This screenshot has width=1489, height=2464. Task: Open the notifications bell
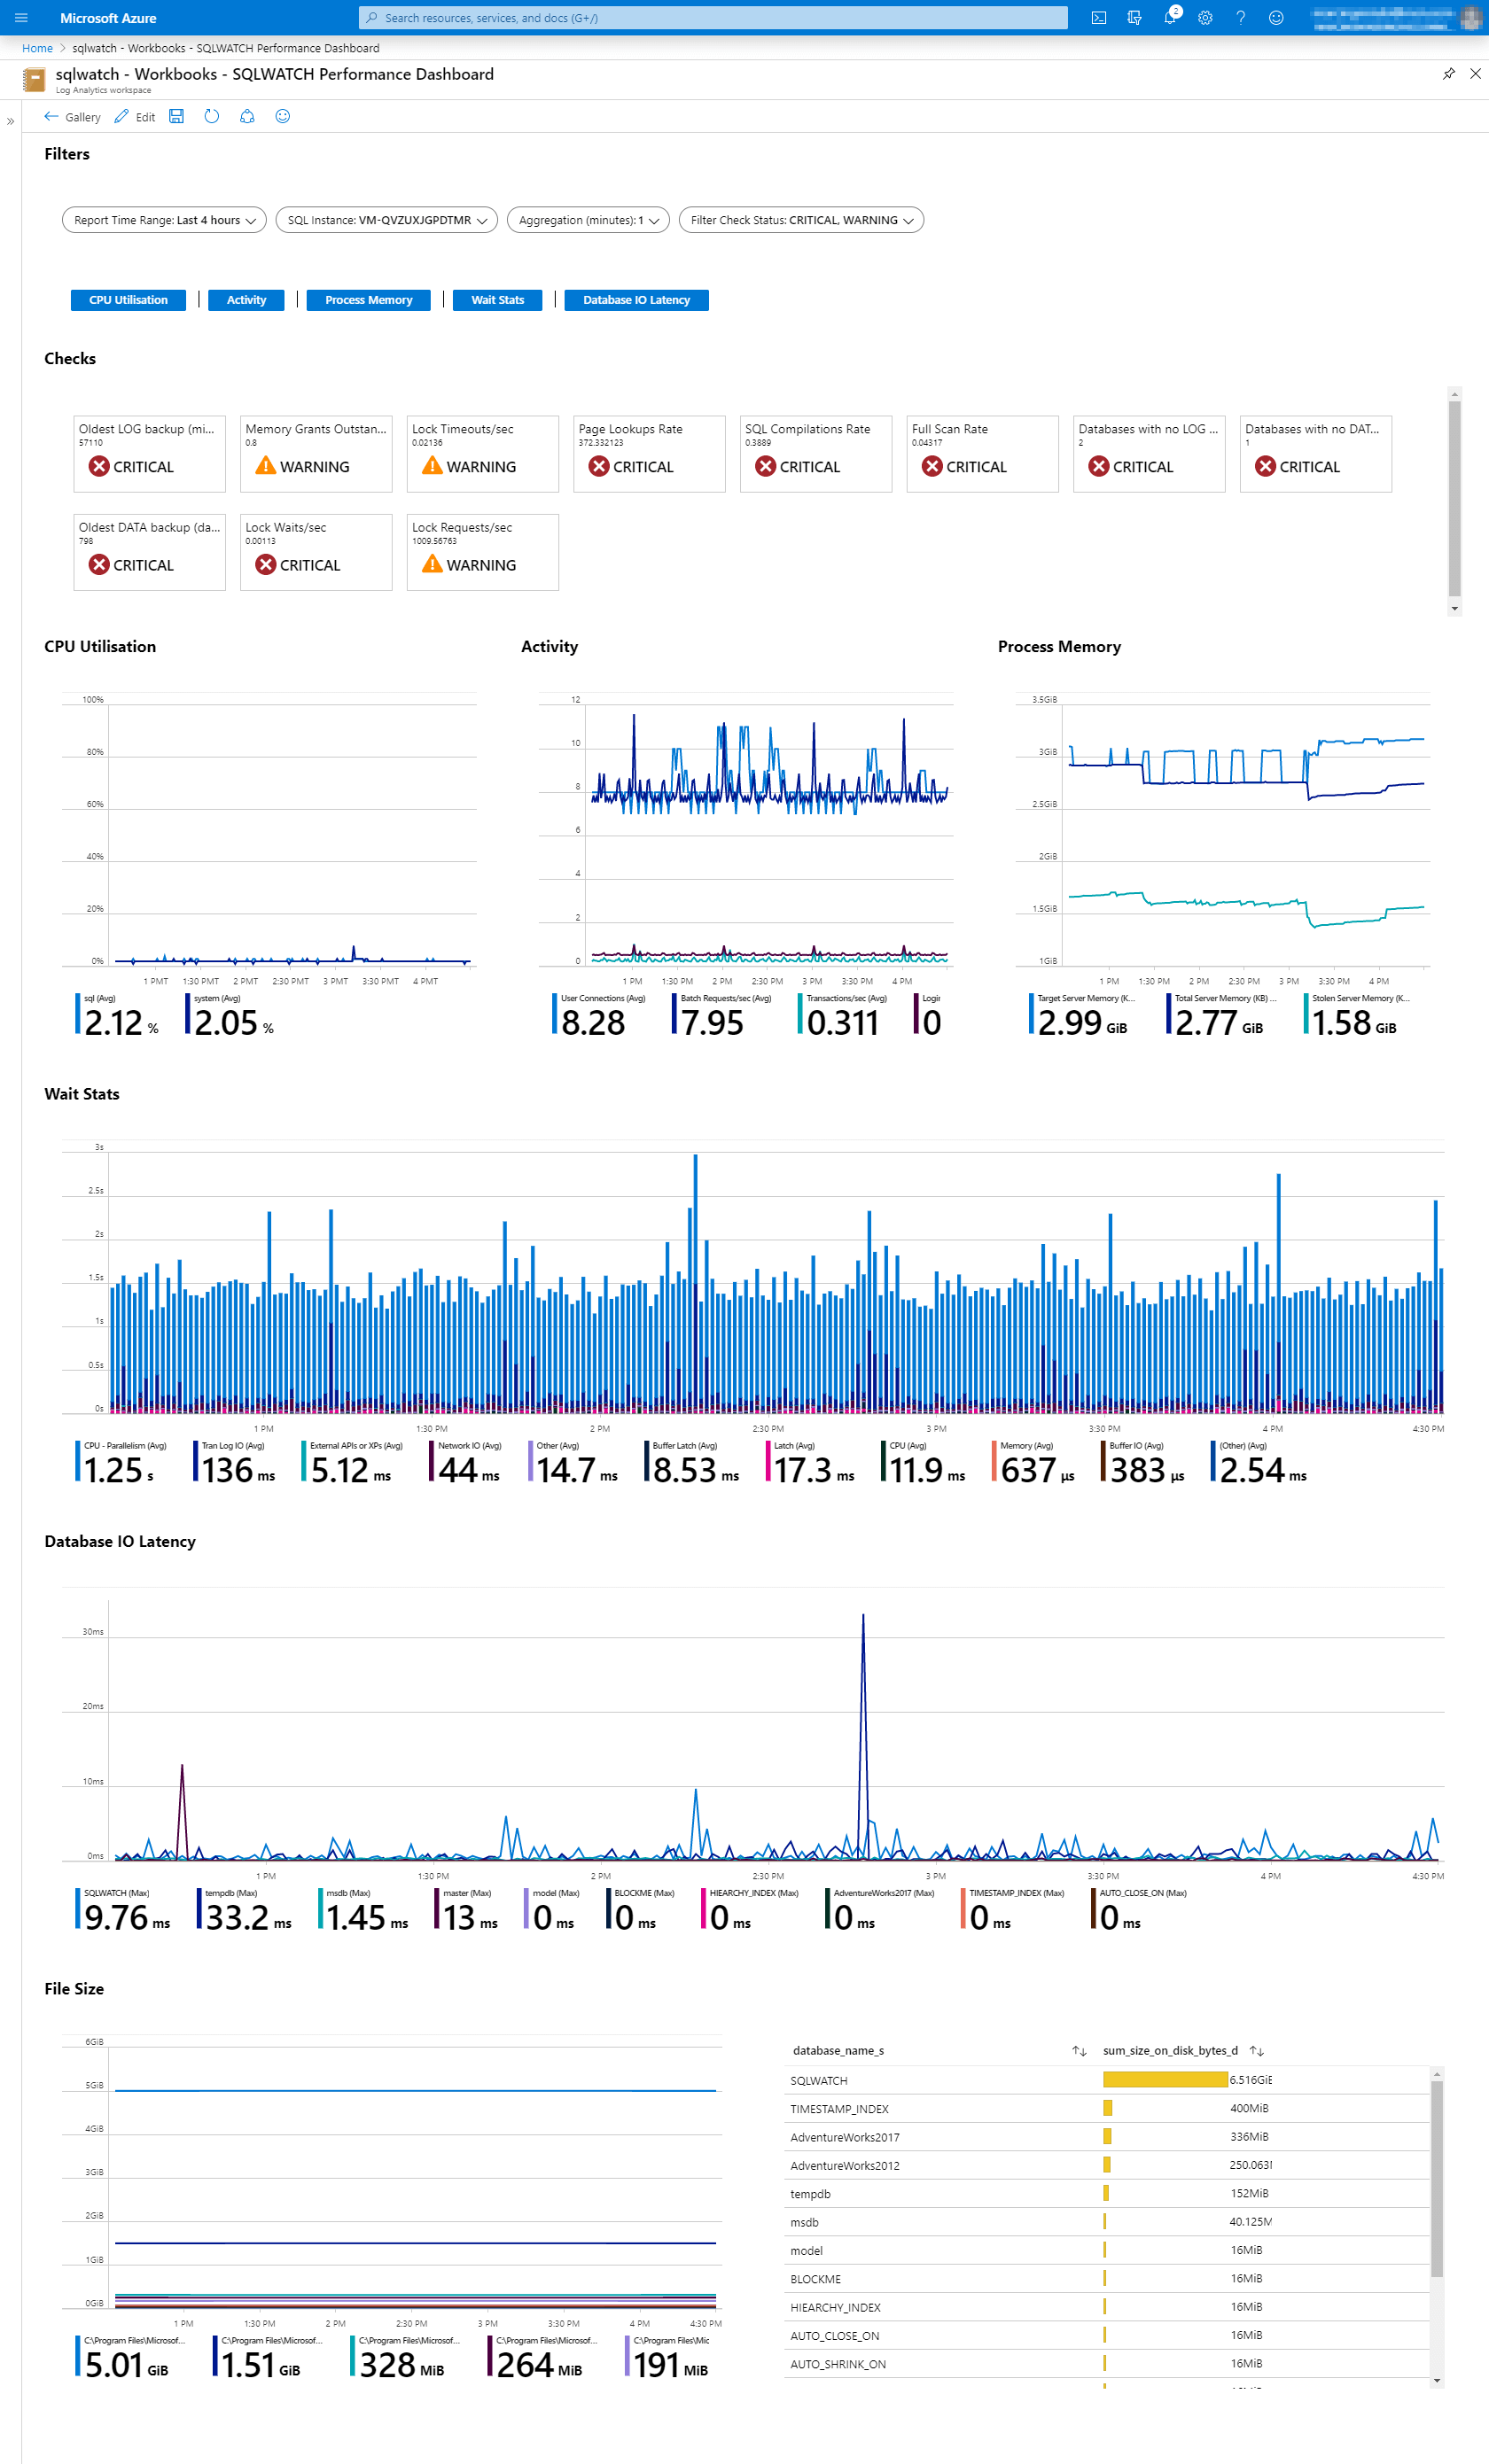tap(1170, 18)
